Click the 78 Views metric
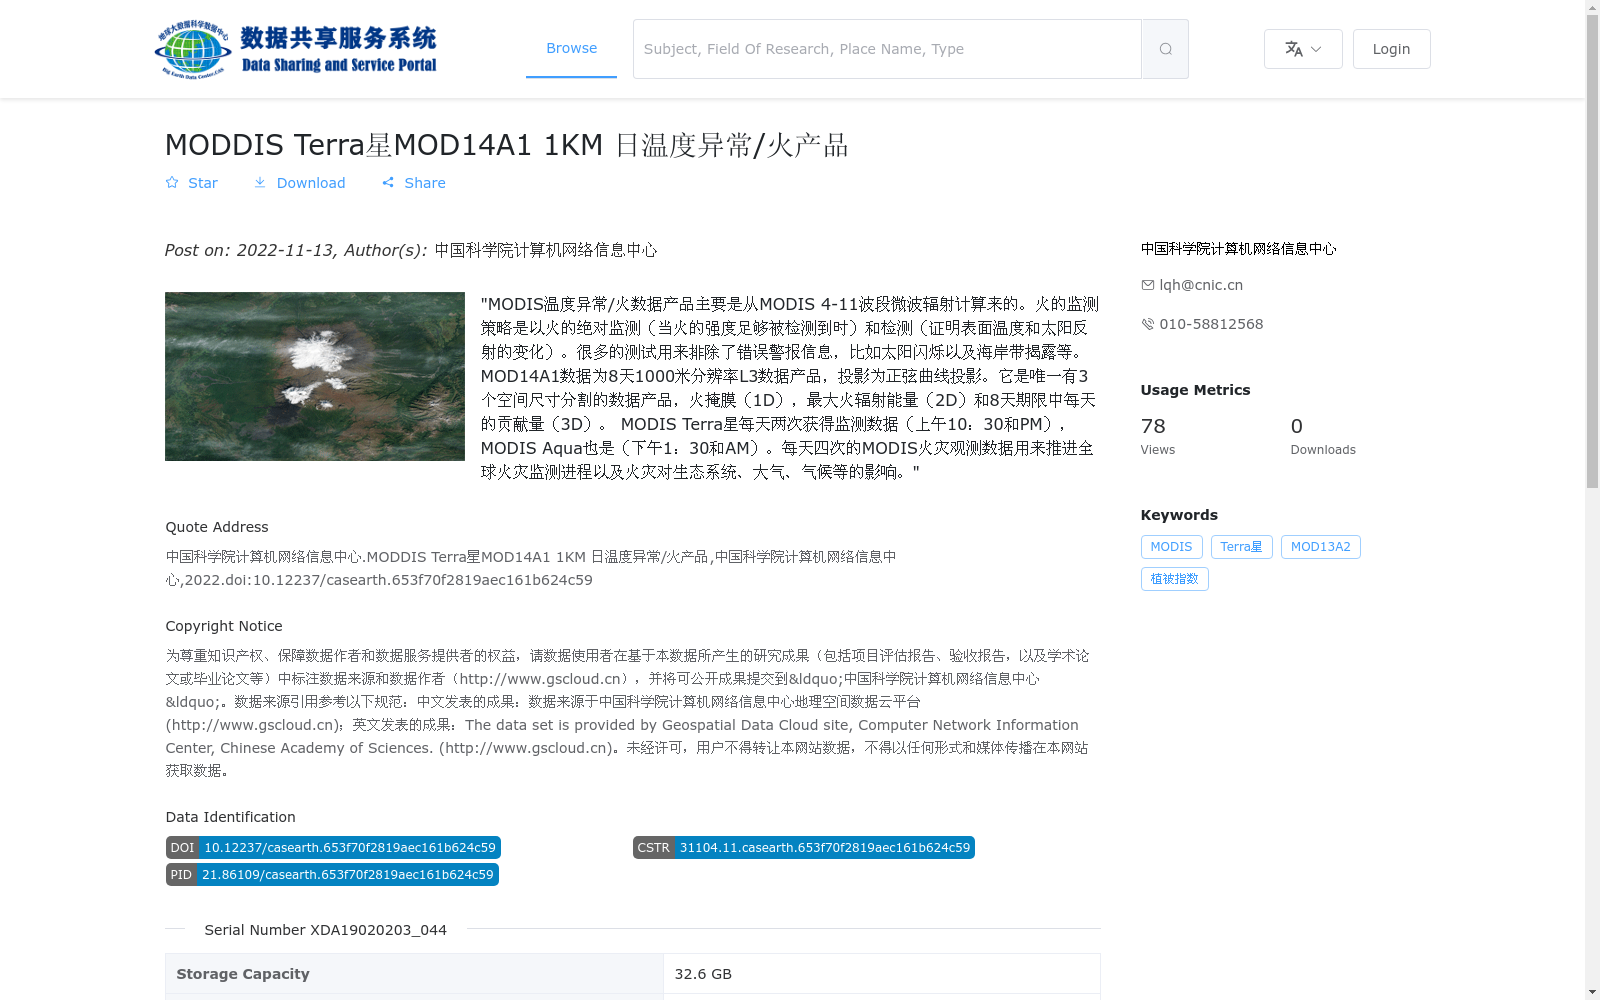Image resolution: width=1600 pixels, height=1000 pixels. tap(1158, 436)
